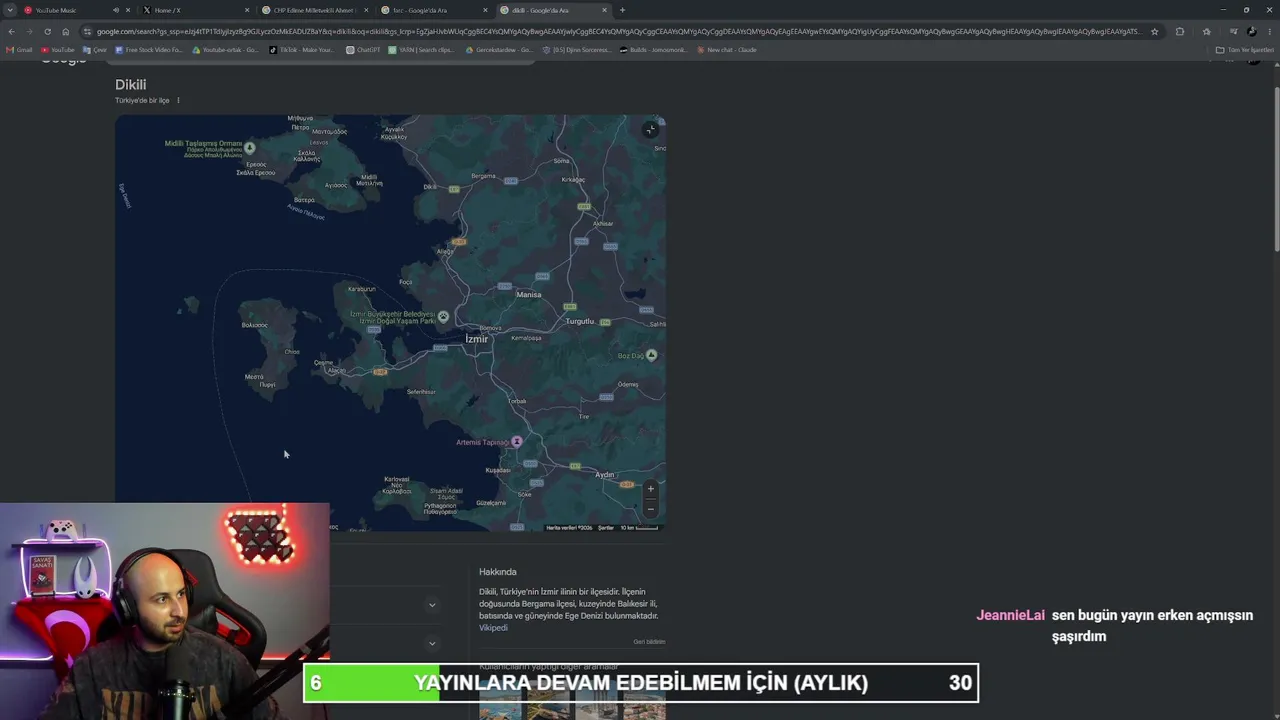
Task: Open the YouTube bookmark
Action: tap(56, 50)
